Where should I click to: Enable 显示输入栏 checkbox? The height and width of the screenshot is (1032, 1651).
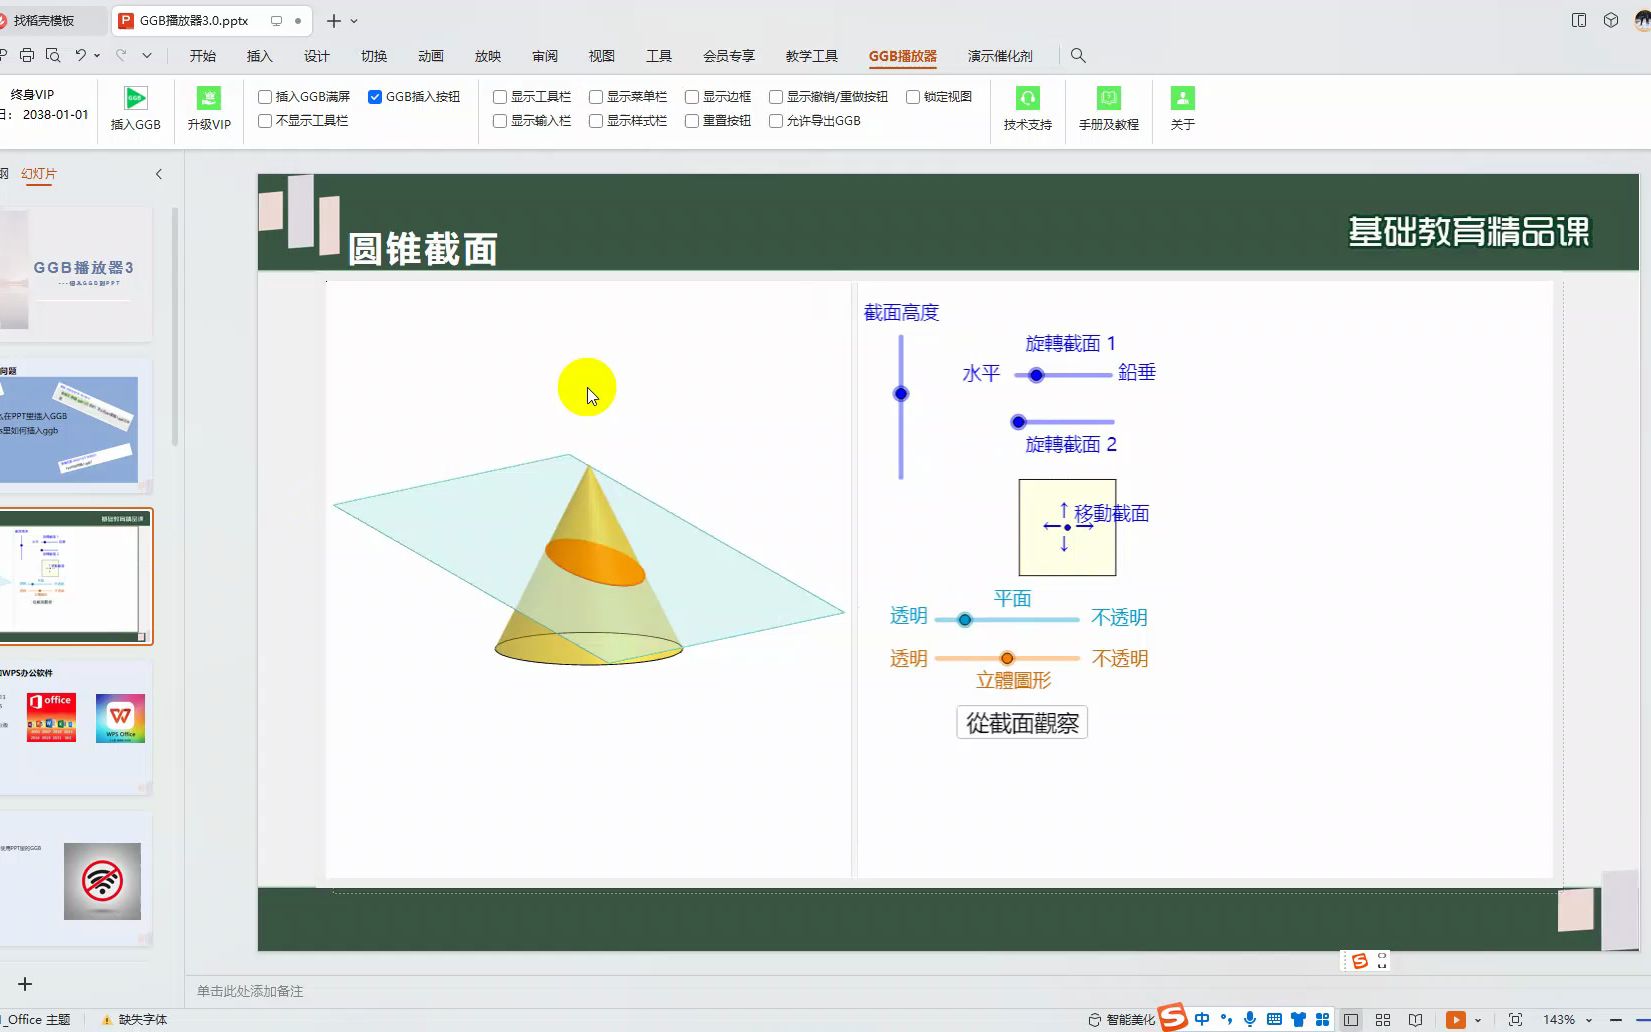tap(500, 121)
